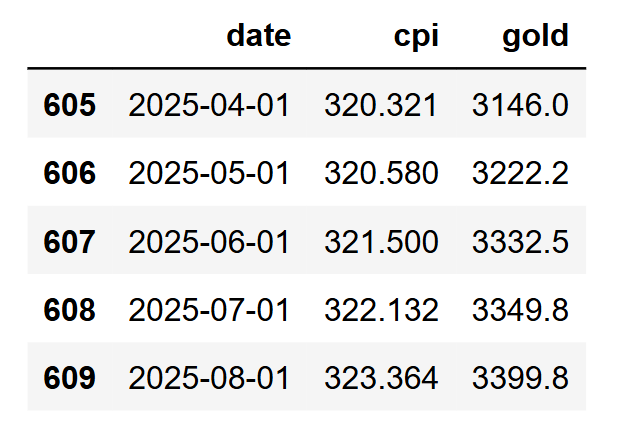Click the cpi value 320.321
This screenshot has height=423, width=628.
(381, 105)
